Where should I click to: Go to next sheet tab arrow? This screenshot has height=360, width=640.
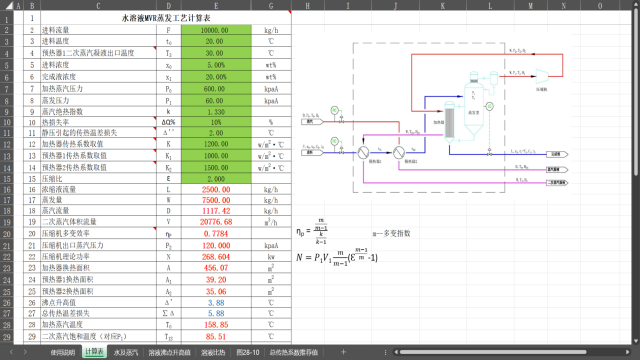(x=25, y=352)
